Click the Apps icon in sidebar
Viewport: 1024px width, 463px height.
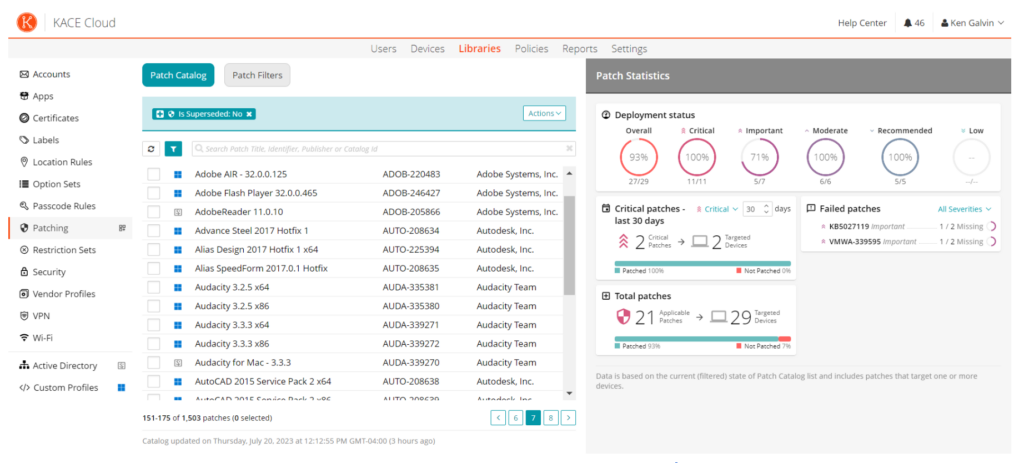point(24,96)
